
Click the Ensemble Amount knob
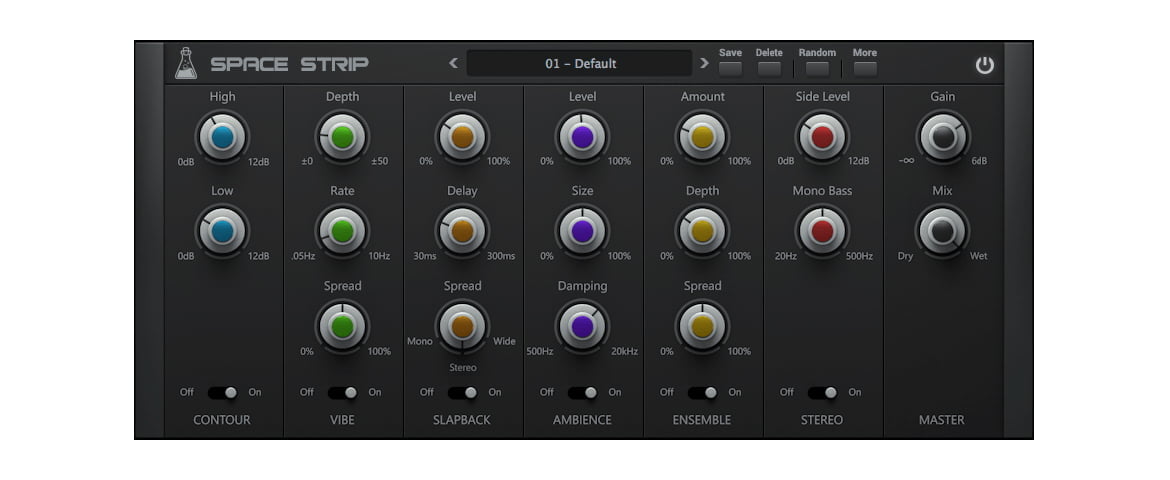coord(702,137)
